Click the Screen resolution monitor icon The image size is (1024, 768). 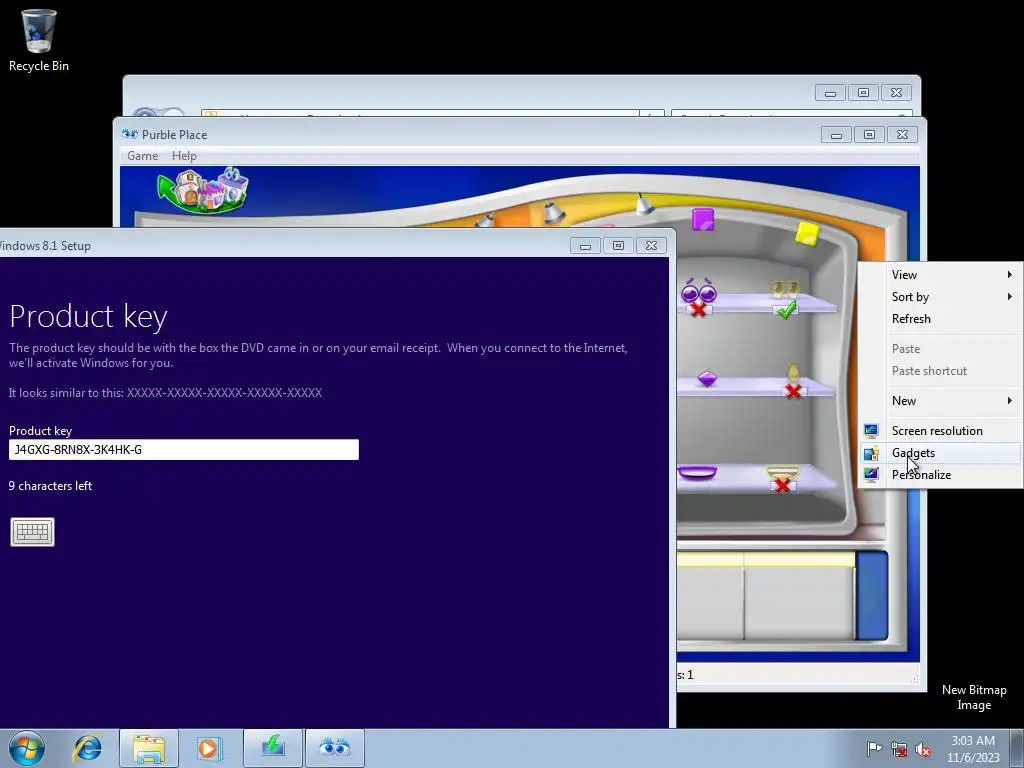coord(871,431)
